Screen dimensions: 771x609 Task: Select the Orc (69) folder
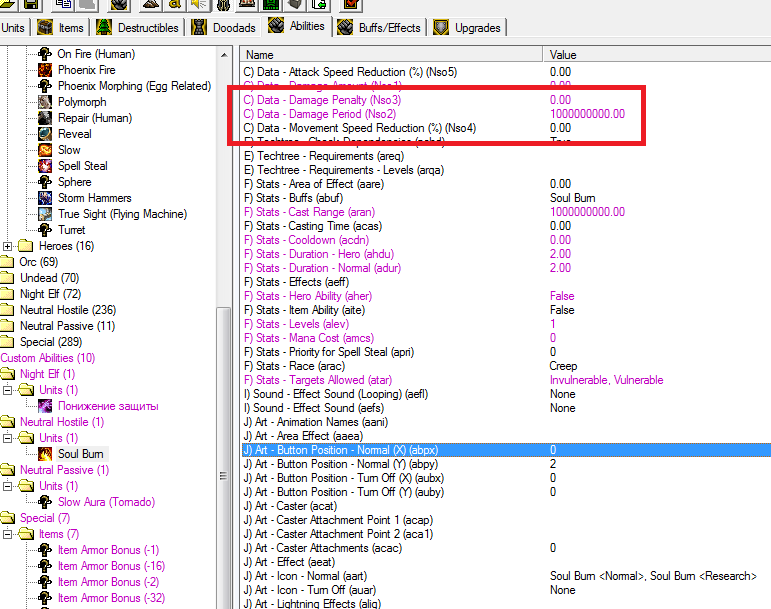pos(38,262)
